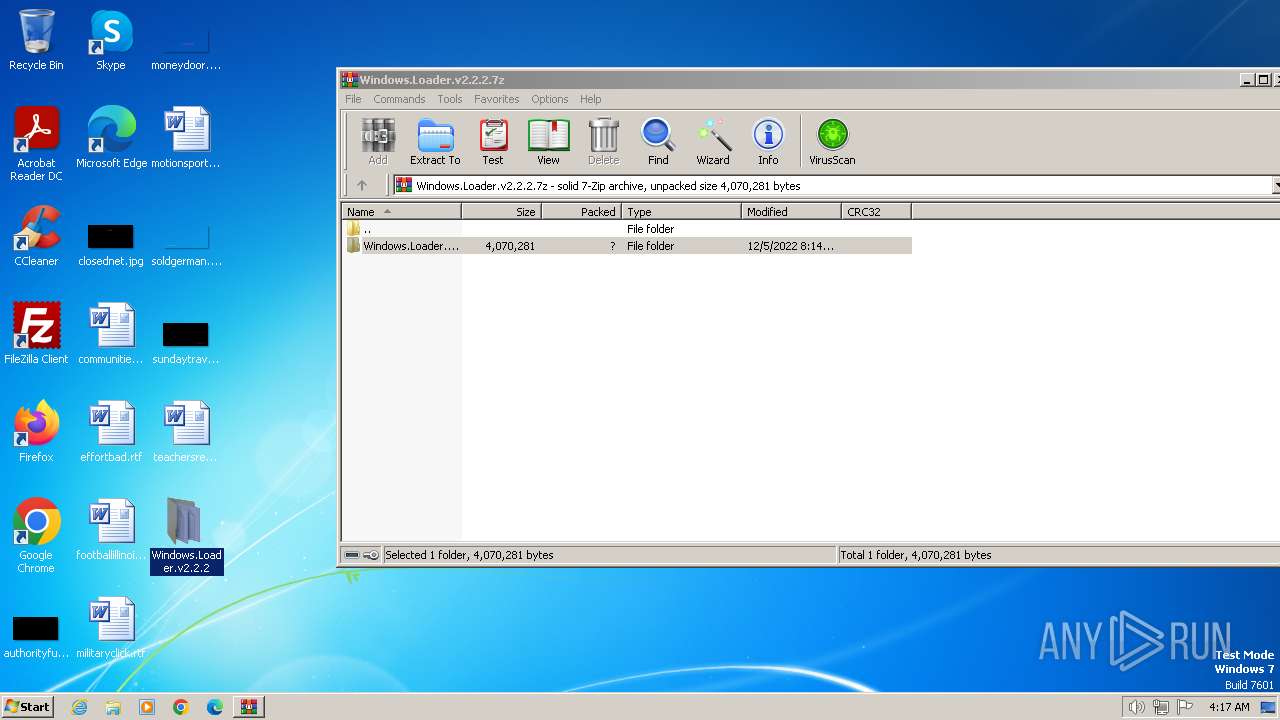Sort by the CRC32 column header
The width and height of the screenshot is (1280, 720).
tap(876, 212)
